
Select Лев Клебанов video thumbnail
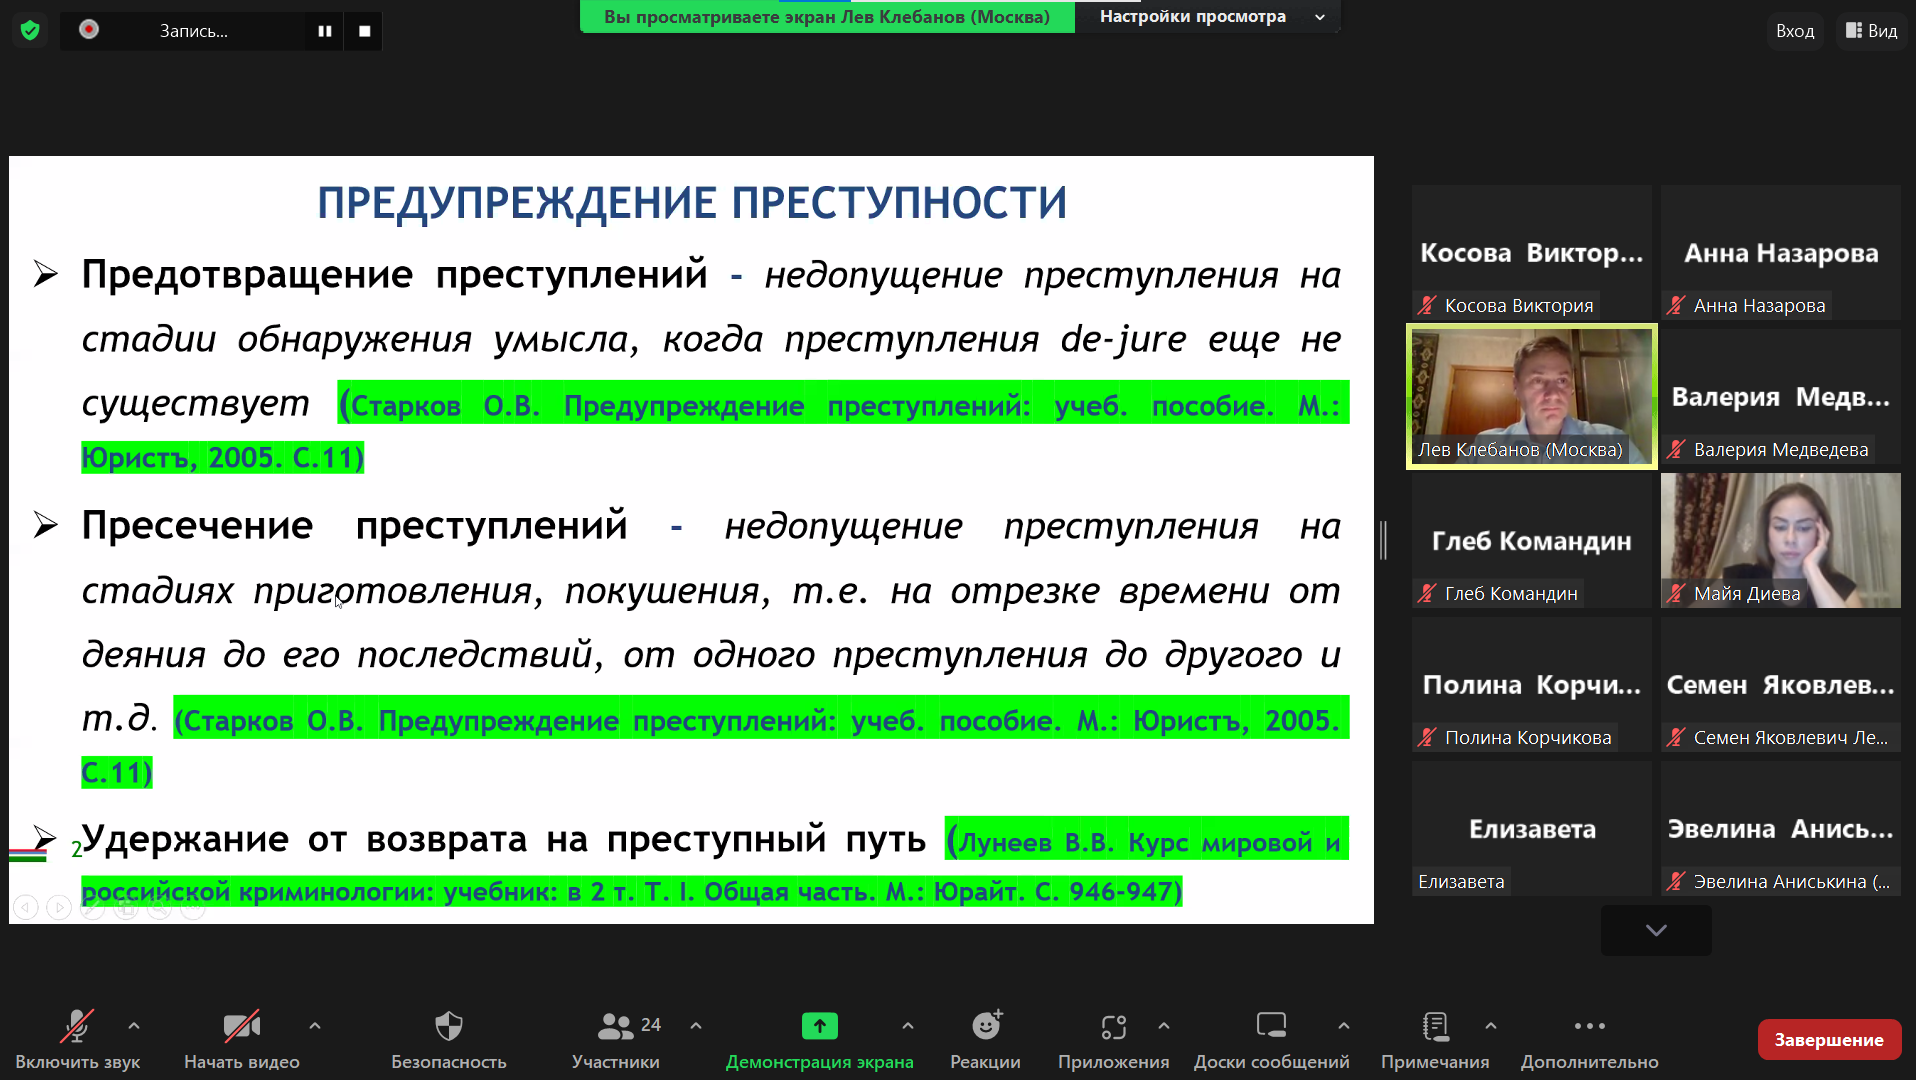1532,397
